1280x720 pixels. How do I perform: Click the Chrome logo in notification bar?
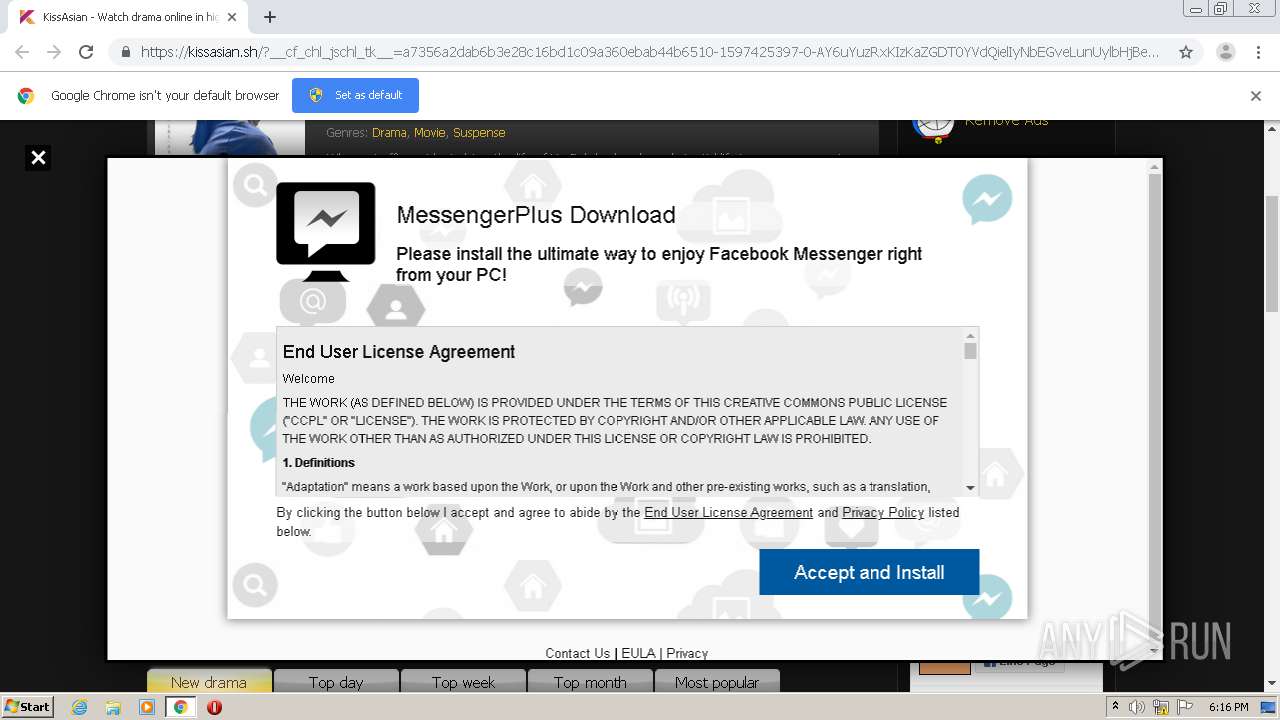point(26,96)
